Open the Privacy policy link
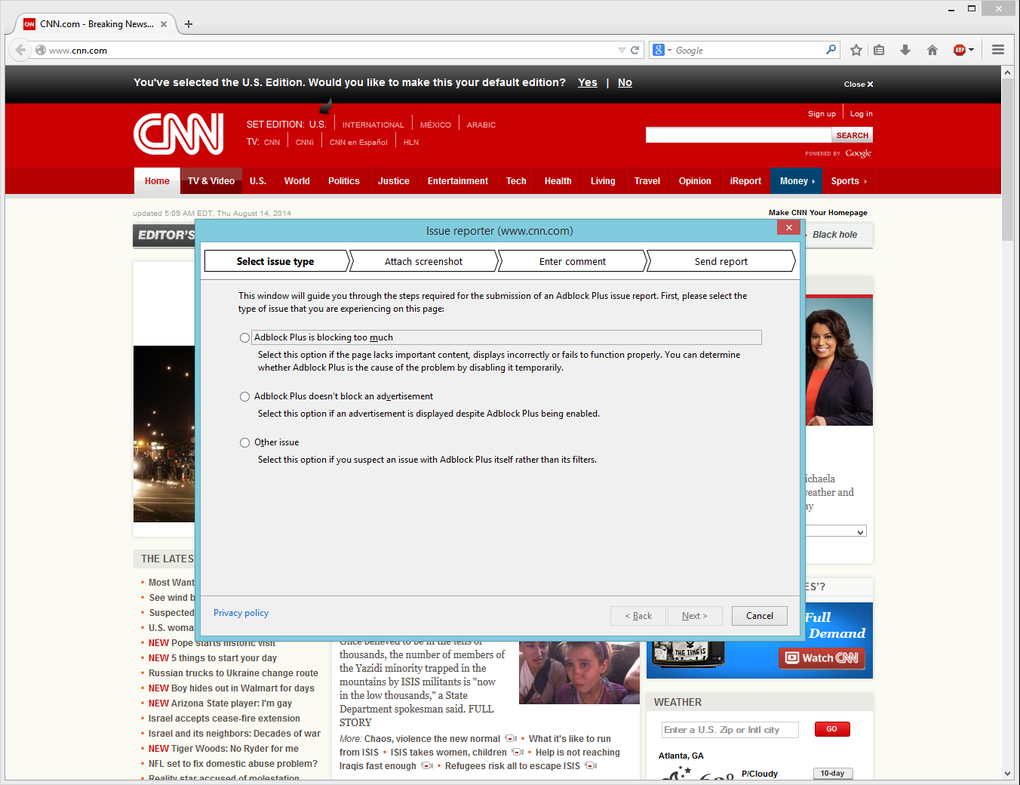 (x=240, y=612)
